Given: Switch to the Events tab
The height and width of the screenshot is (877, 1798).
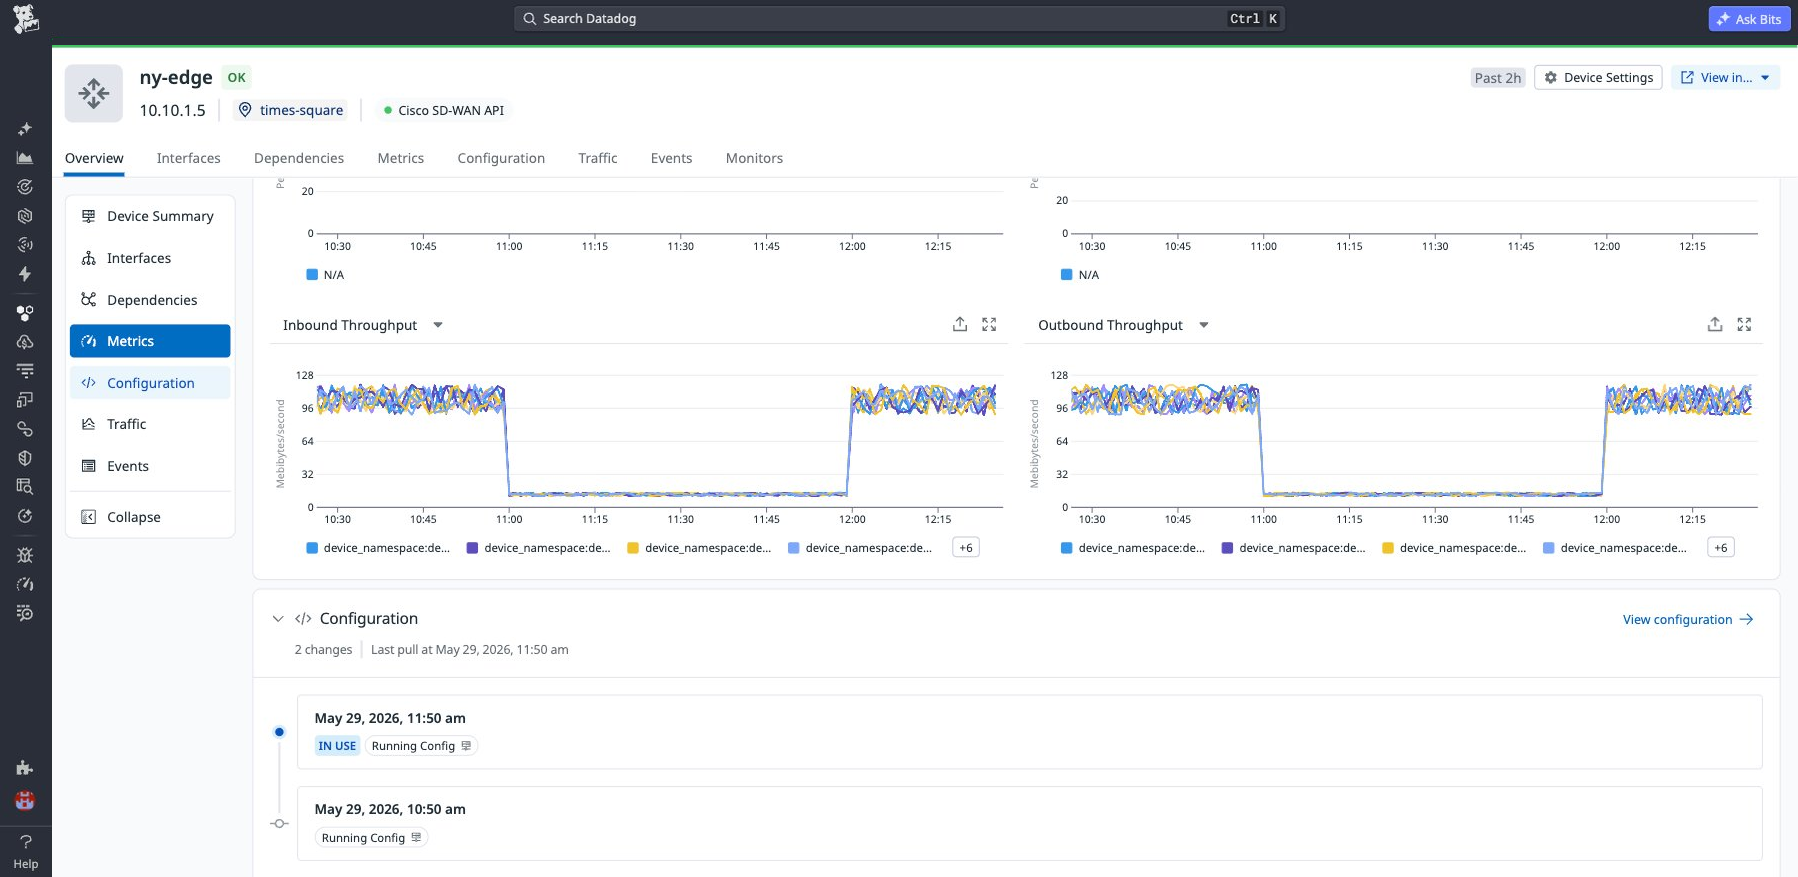Looking at the screenshot, I should click(x=671, y=158).
